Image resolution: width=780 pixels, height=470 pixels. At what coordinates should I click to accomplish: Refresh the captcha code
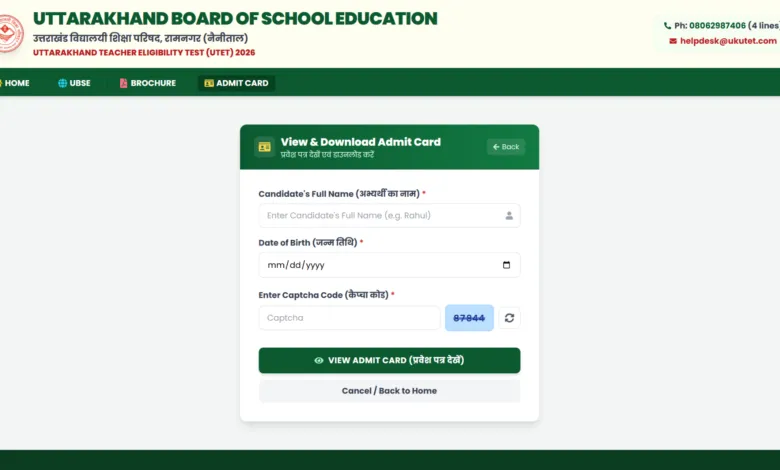[509, 318]
